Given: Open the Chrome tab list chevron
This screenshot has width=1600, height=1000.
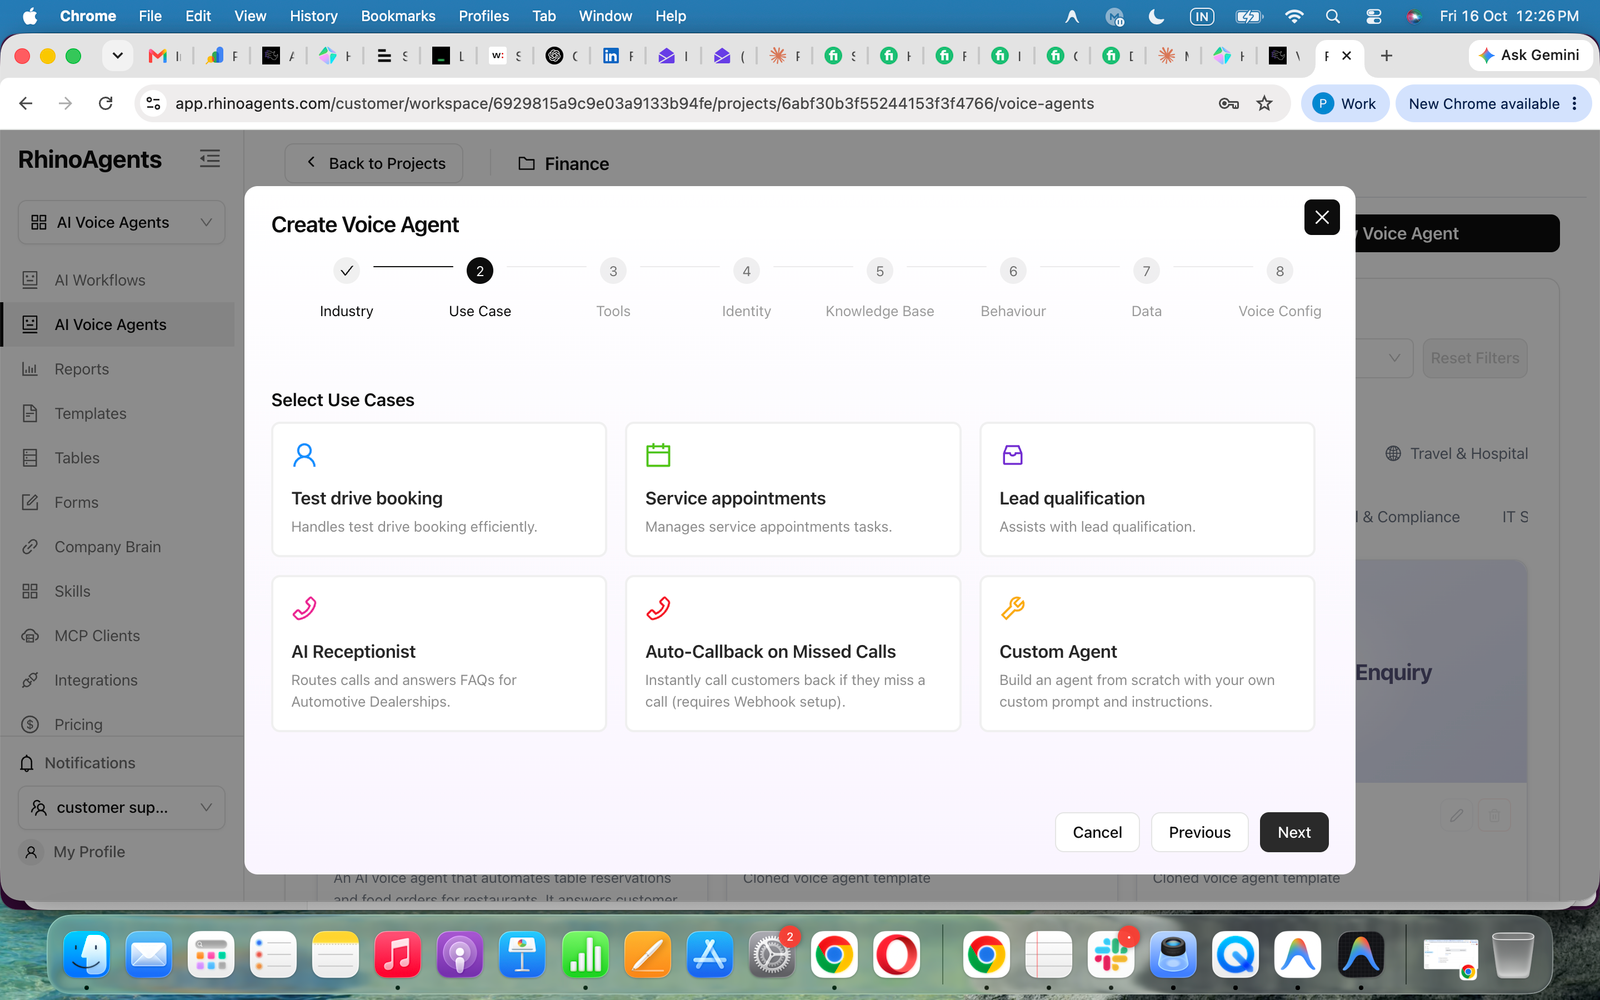Looking at the screenshot, I should (x=117, y=56).
